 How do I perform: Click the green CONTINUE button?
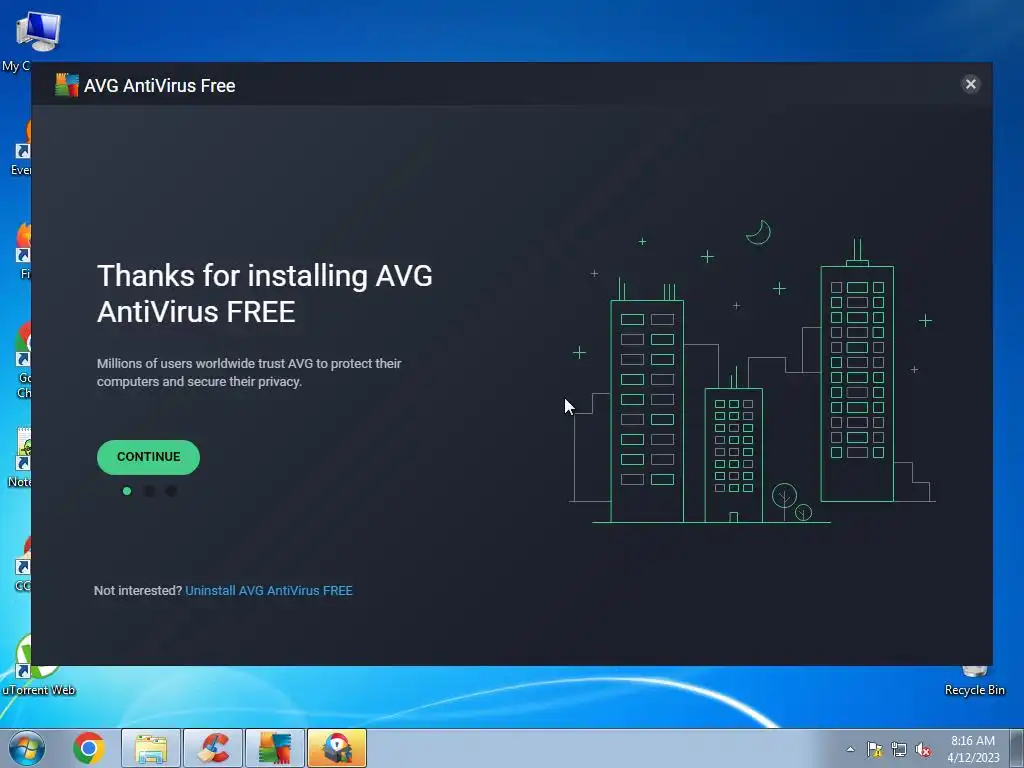[x=148, y=457]
